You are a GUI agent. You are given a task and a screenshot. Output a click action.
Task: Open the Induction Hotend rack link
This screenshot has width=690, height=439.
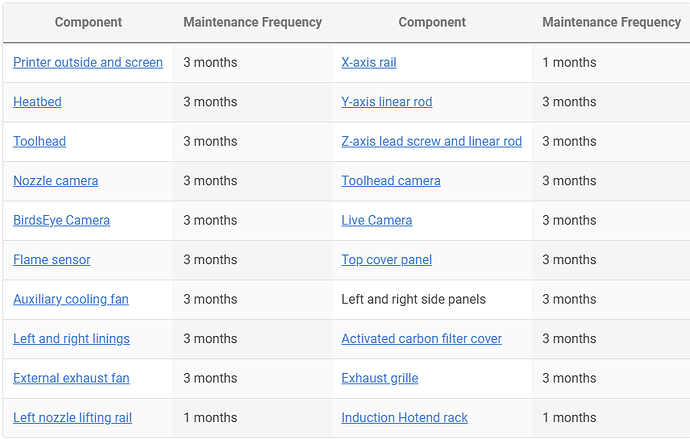[404, 418]
